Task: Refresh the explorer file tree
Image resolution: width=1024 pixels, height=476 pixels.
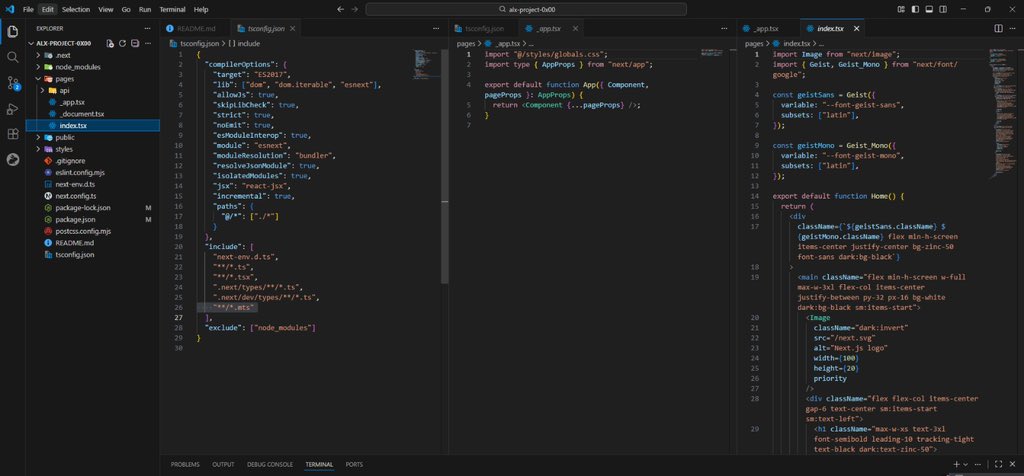Action: click(122, 43)
